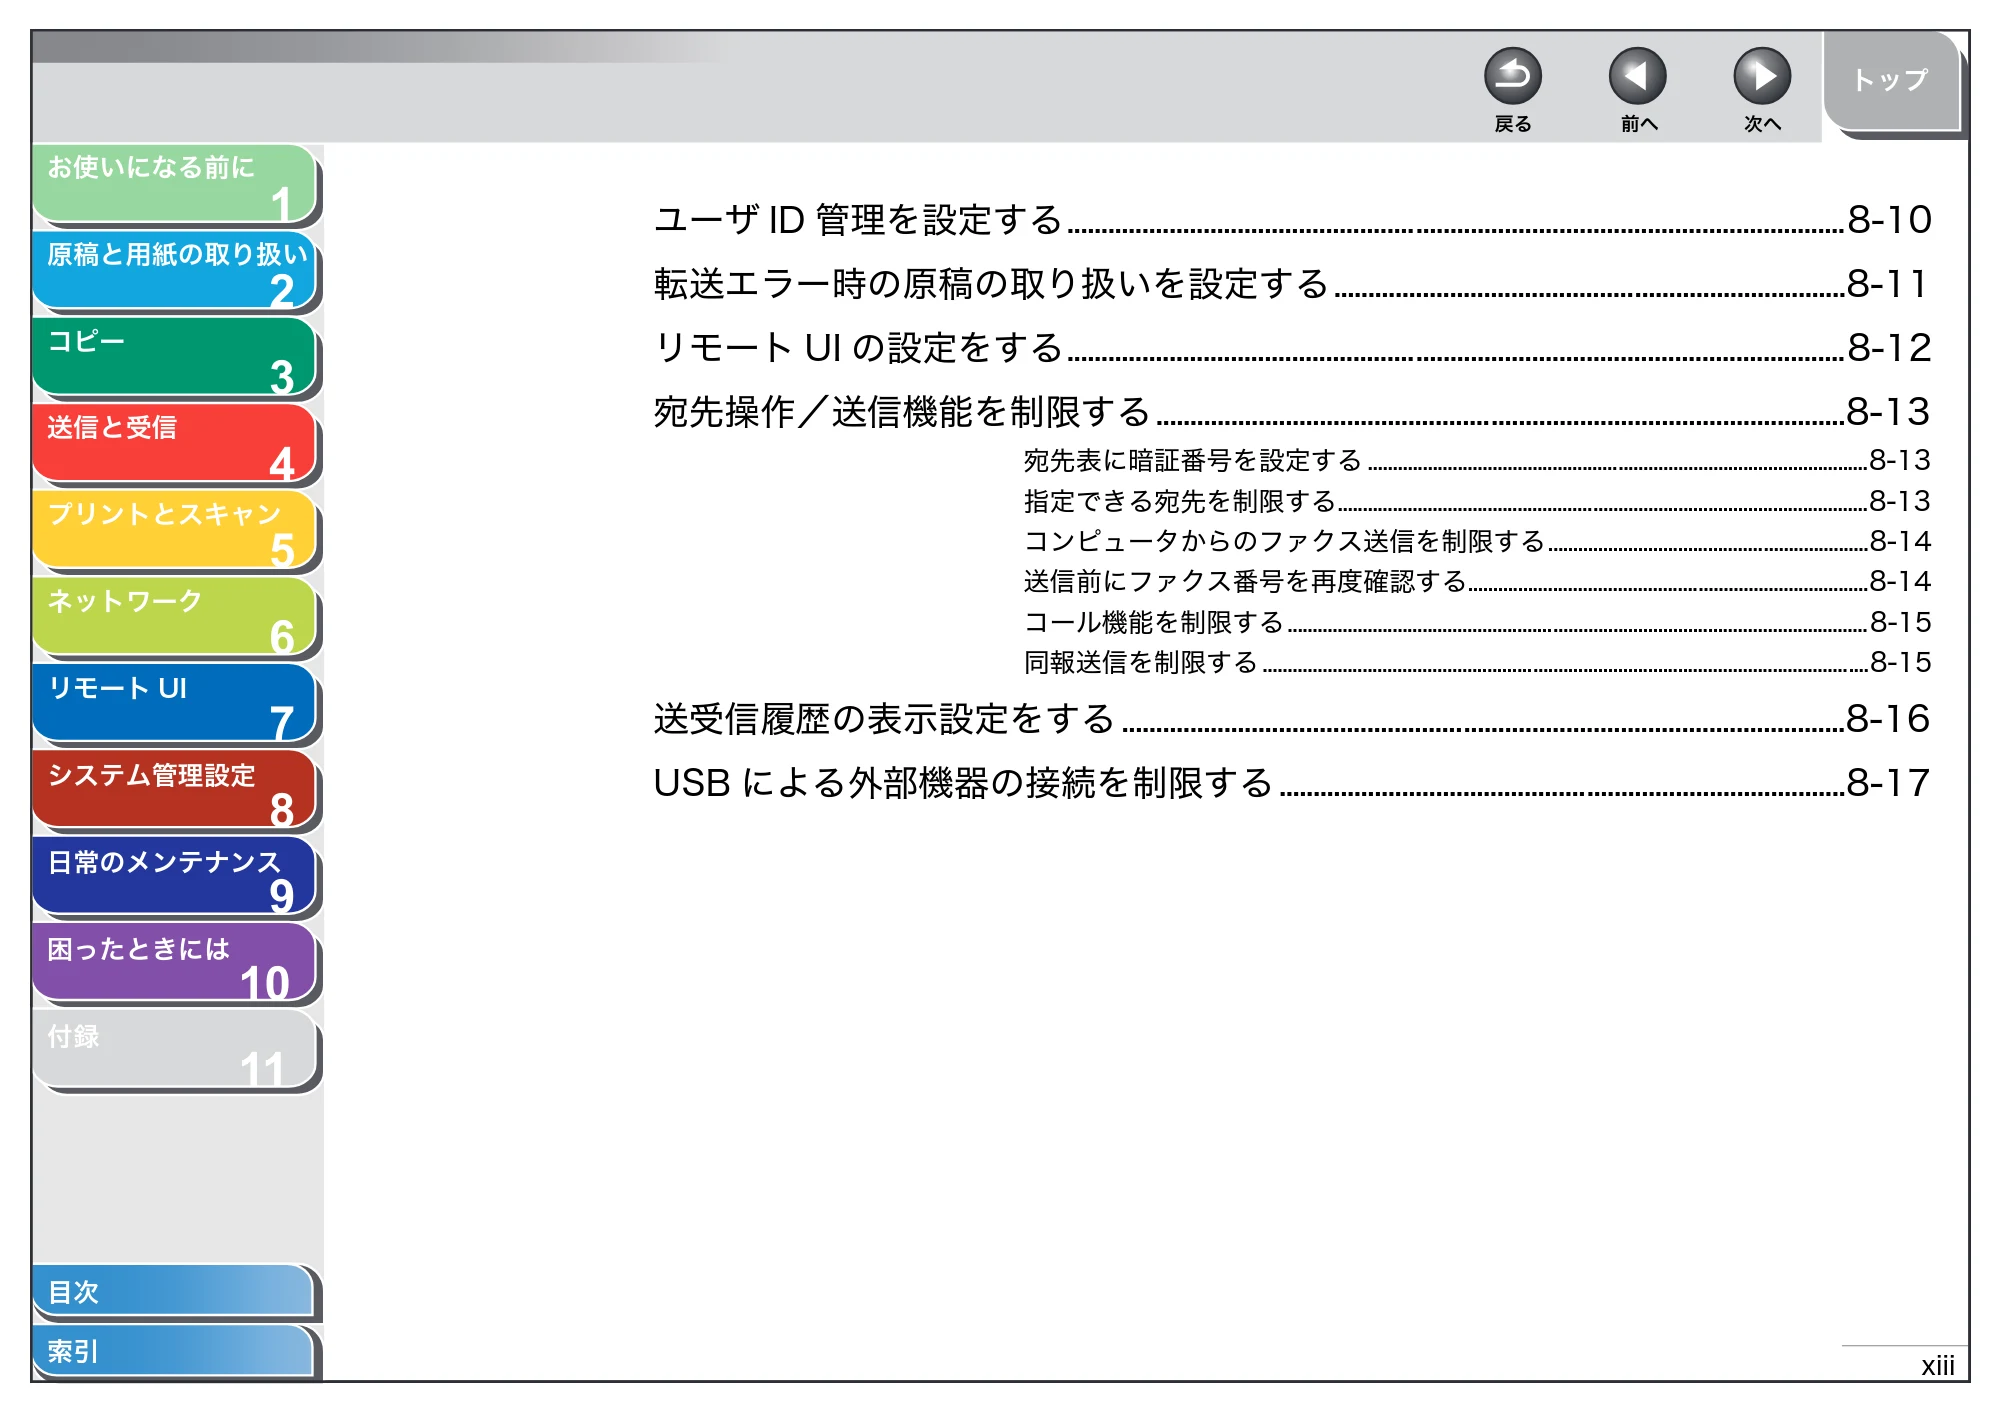Go to 困ったときには chapter 10 tab

(x=175, y=964)
